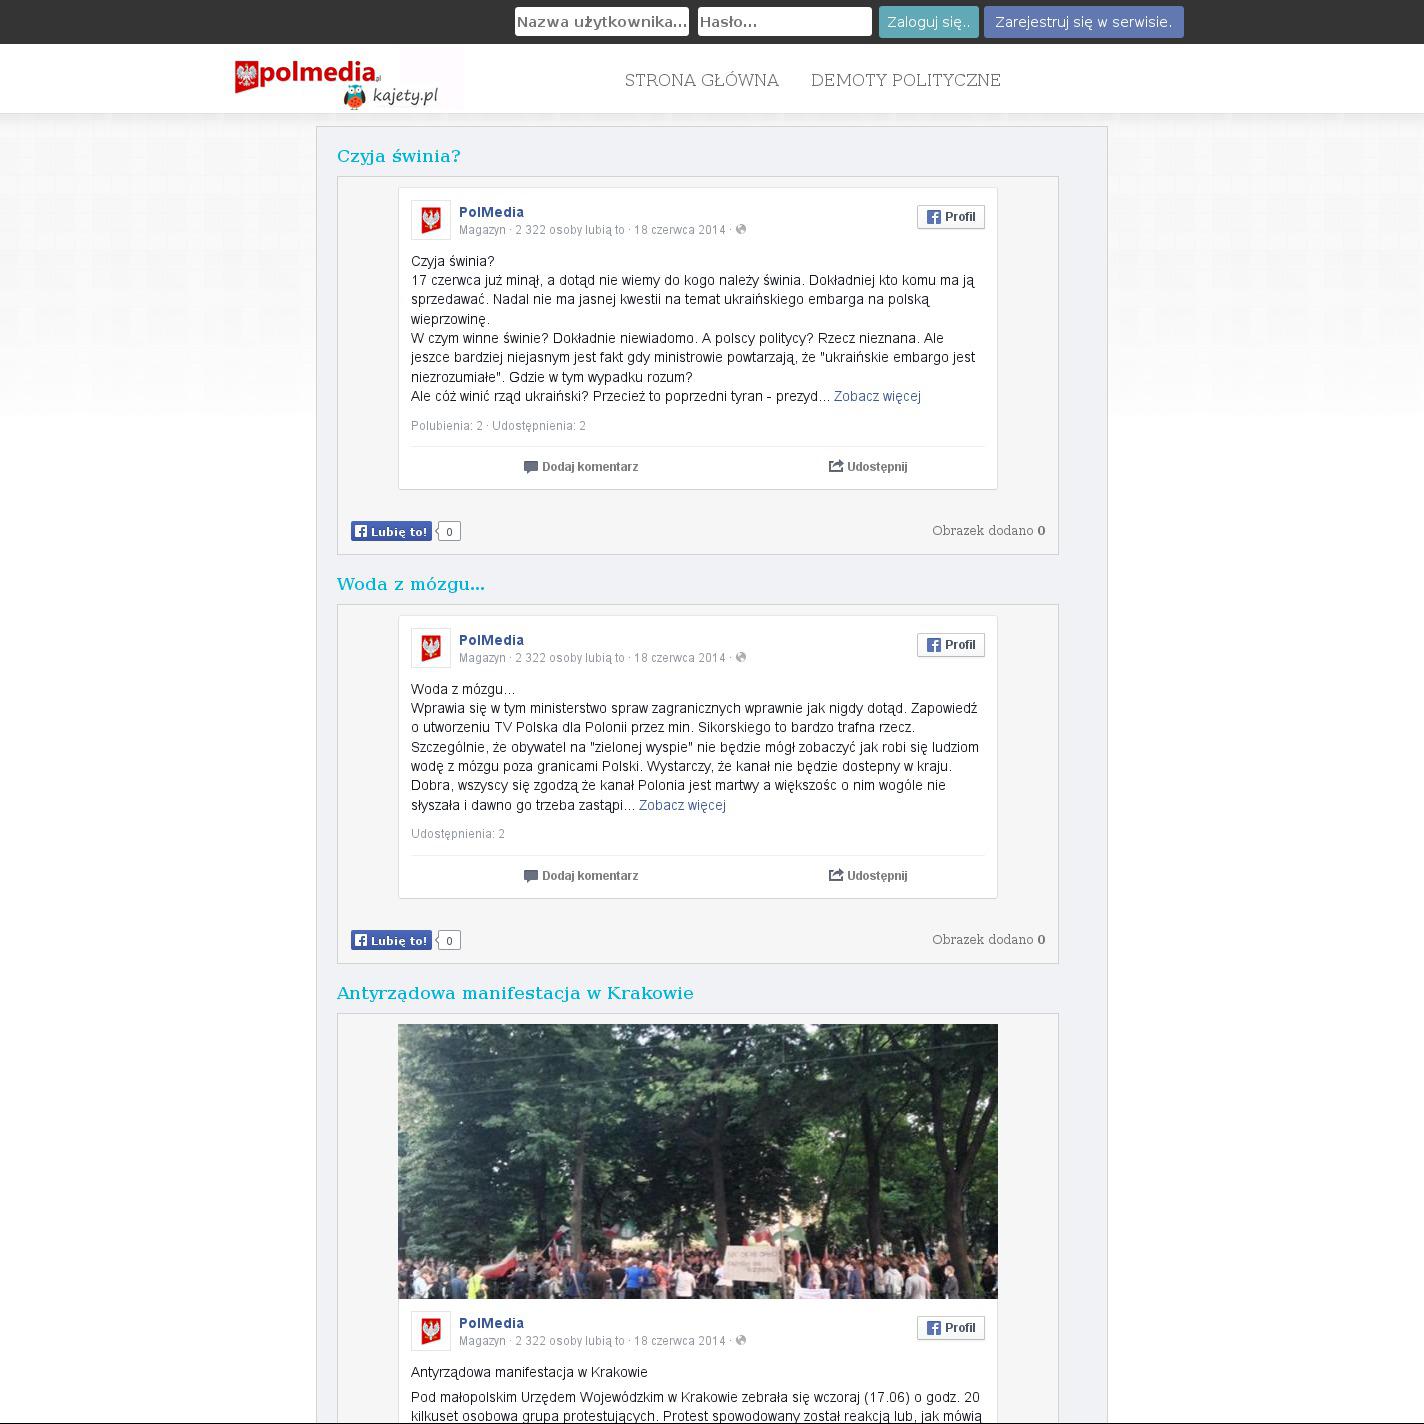
Task: Expand Woda z mózgu text via Zobacz więcej
Action: click(x=682, y=806)
